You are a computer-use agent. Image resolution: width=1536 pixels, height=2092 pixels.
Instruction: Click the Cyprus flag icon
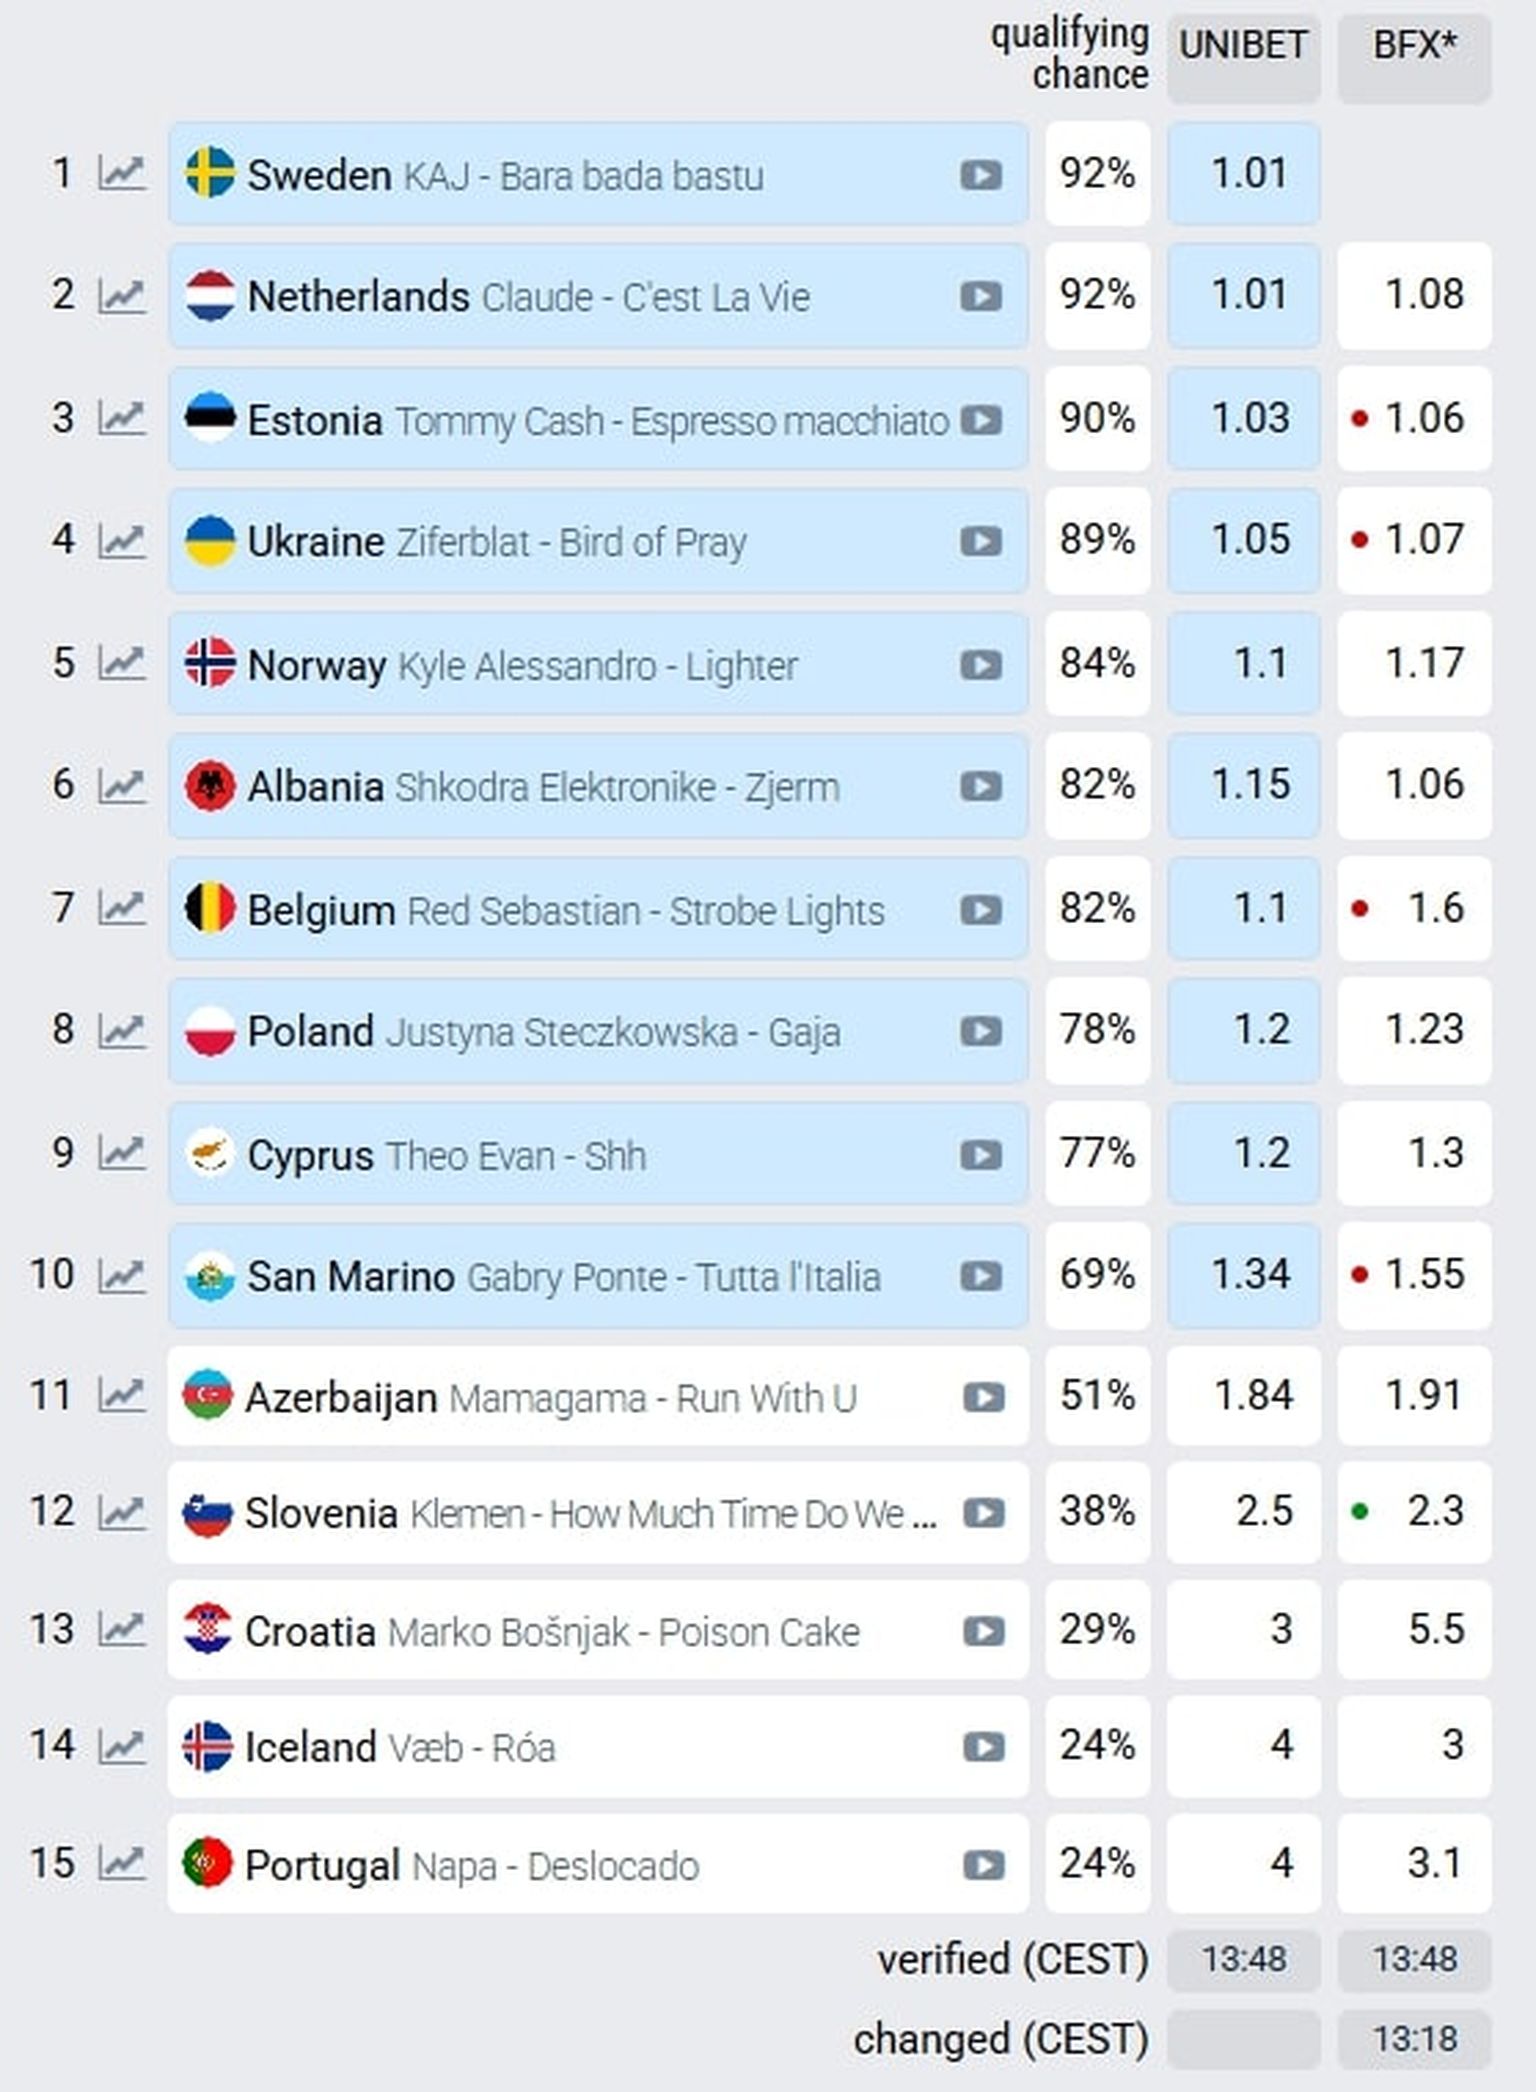[210, 1154]
